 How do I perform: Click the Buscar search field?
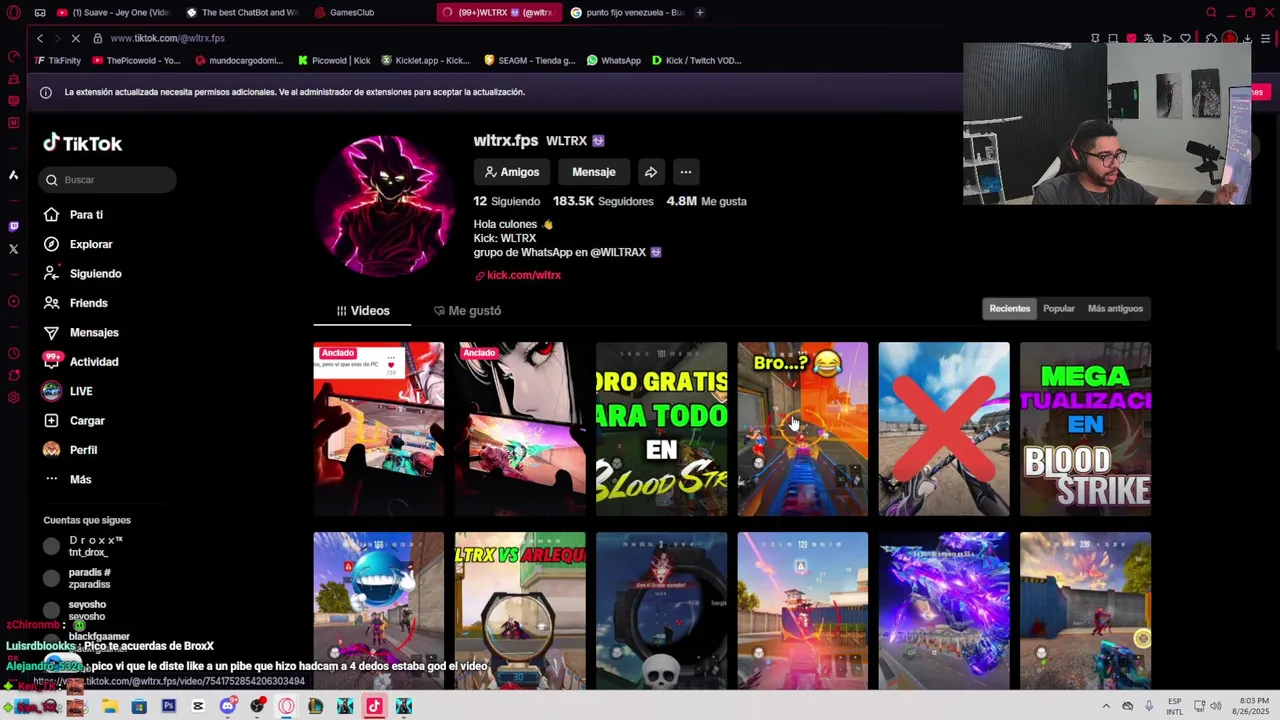(108, 180)
